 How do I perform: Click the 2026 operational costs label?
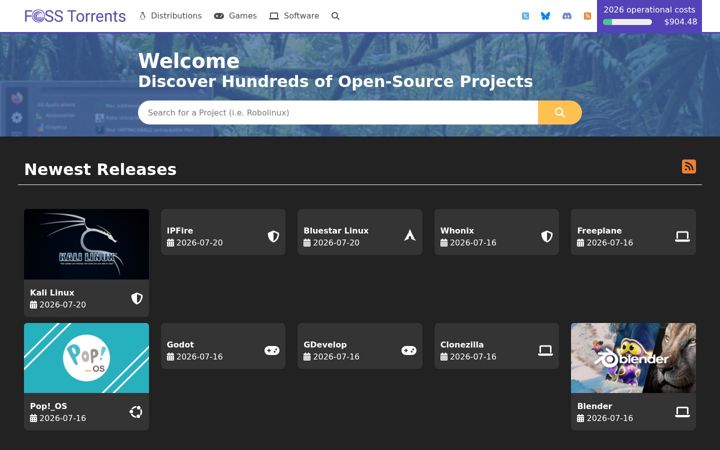649,10
